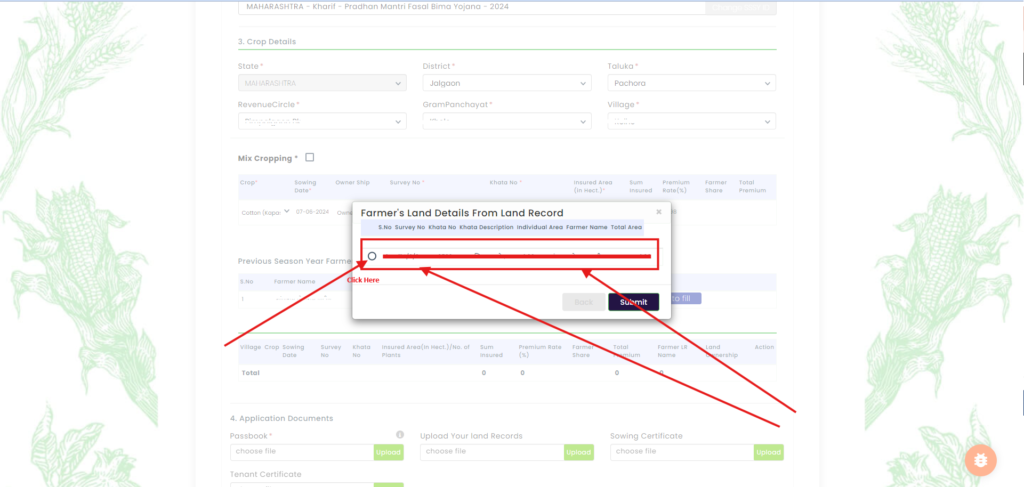This screenshot has height=487, width=1024.
Task: Click the Passbook info icon
Action: pyautogui.click(x=400, y=435)
